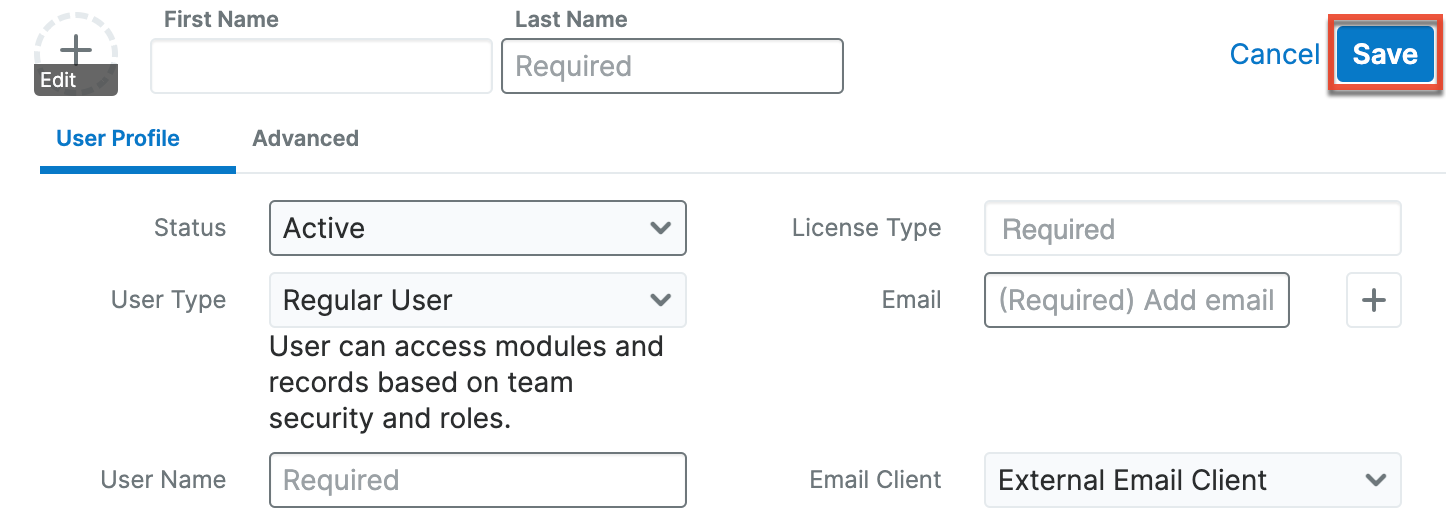
Task: Select the User Profile tab
Action: click(118, 139)
